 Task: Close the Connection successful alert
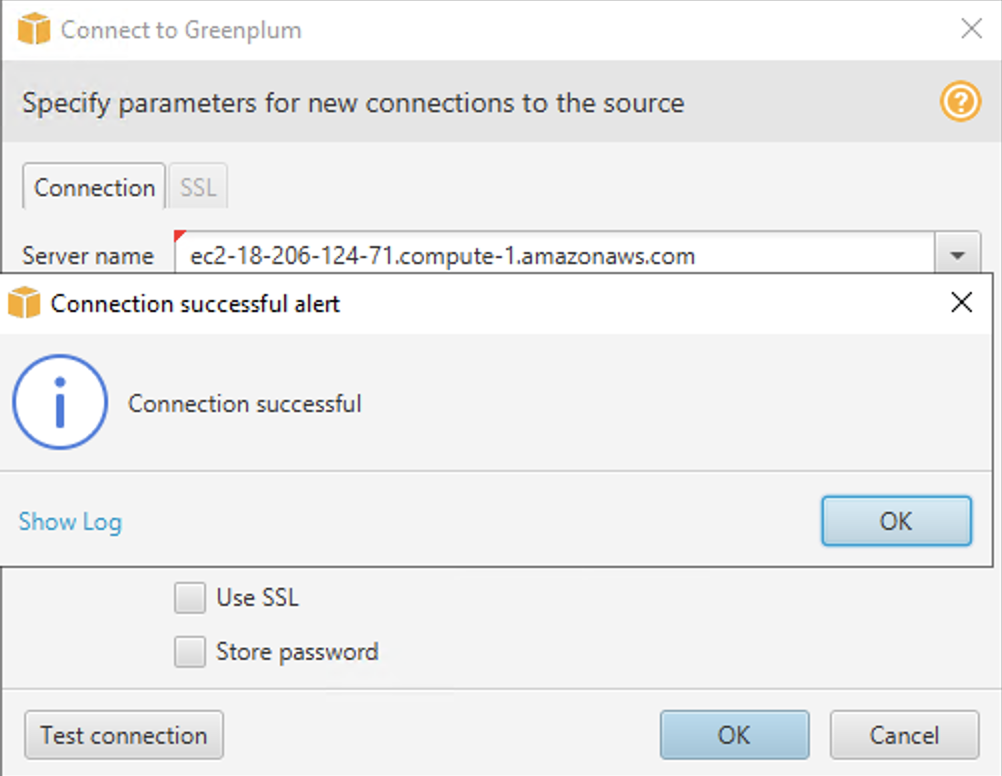961,302
